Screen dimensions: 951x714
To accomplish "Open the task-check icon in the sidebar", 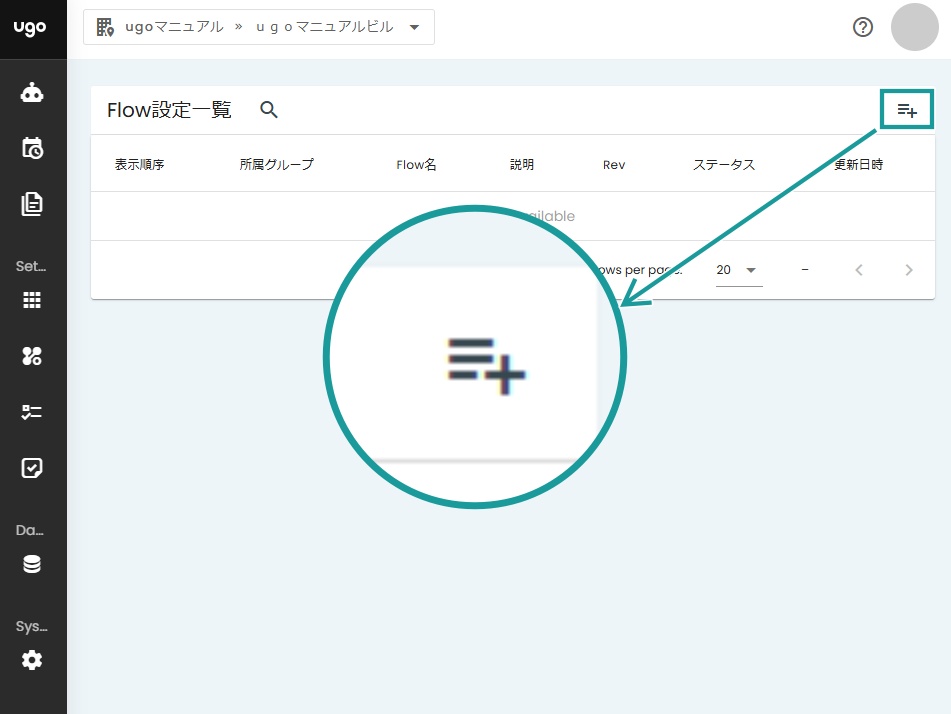I will pyautogui.click(x=33, y=467).
